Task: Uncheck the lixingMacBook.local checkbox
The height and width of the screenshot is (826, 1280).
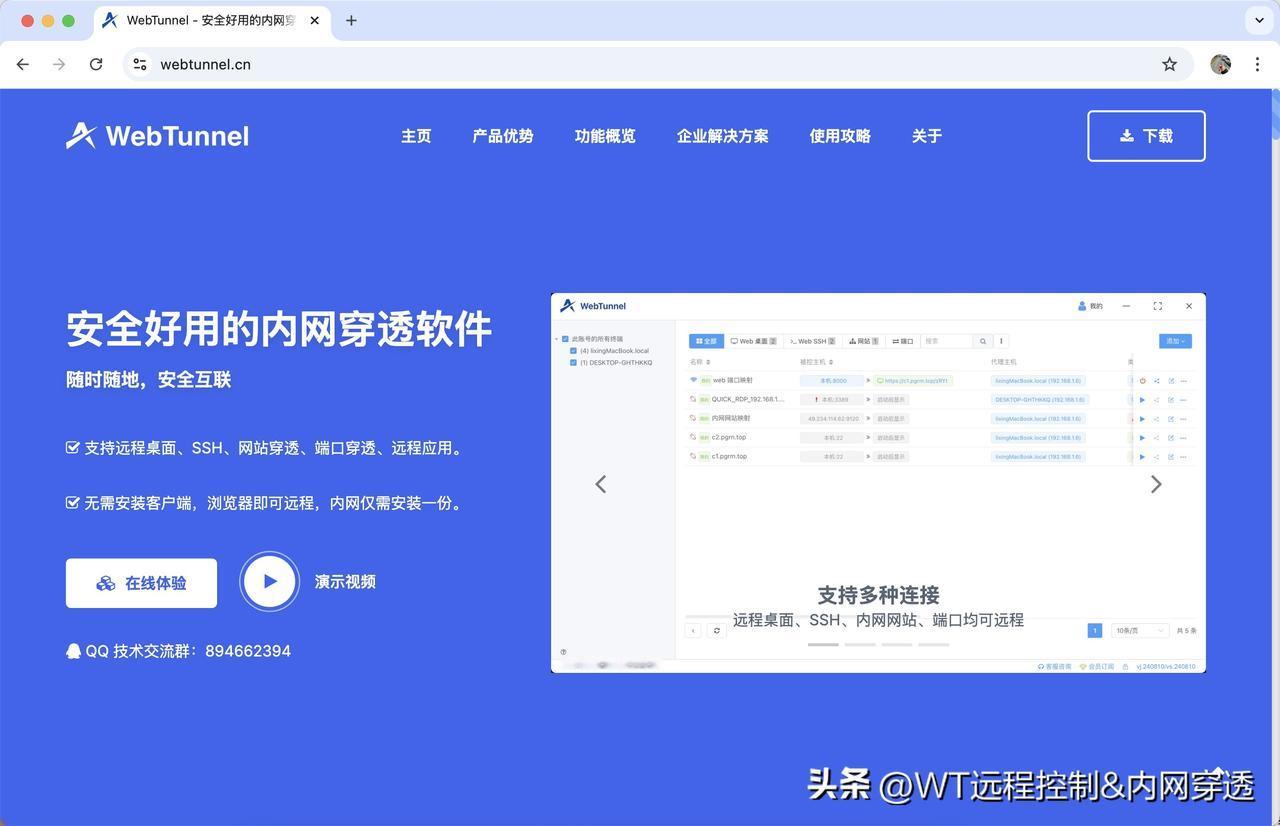Action: tap(574, 350)
